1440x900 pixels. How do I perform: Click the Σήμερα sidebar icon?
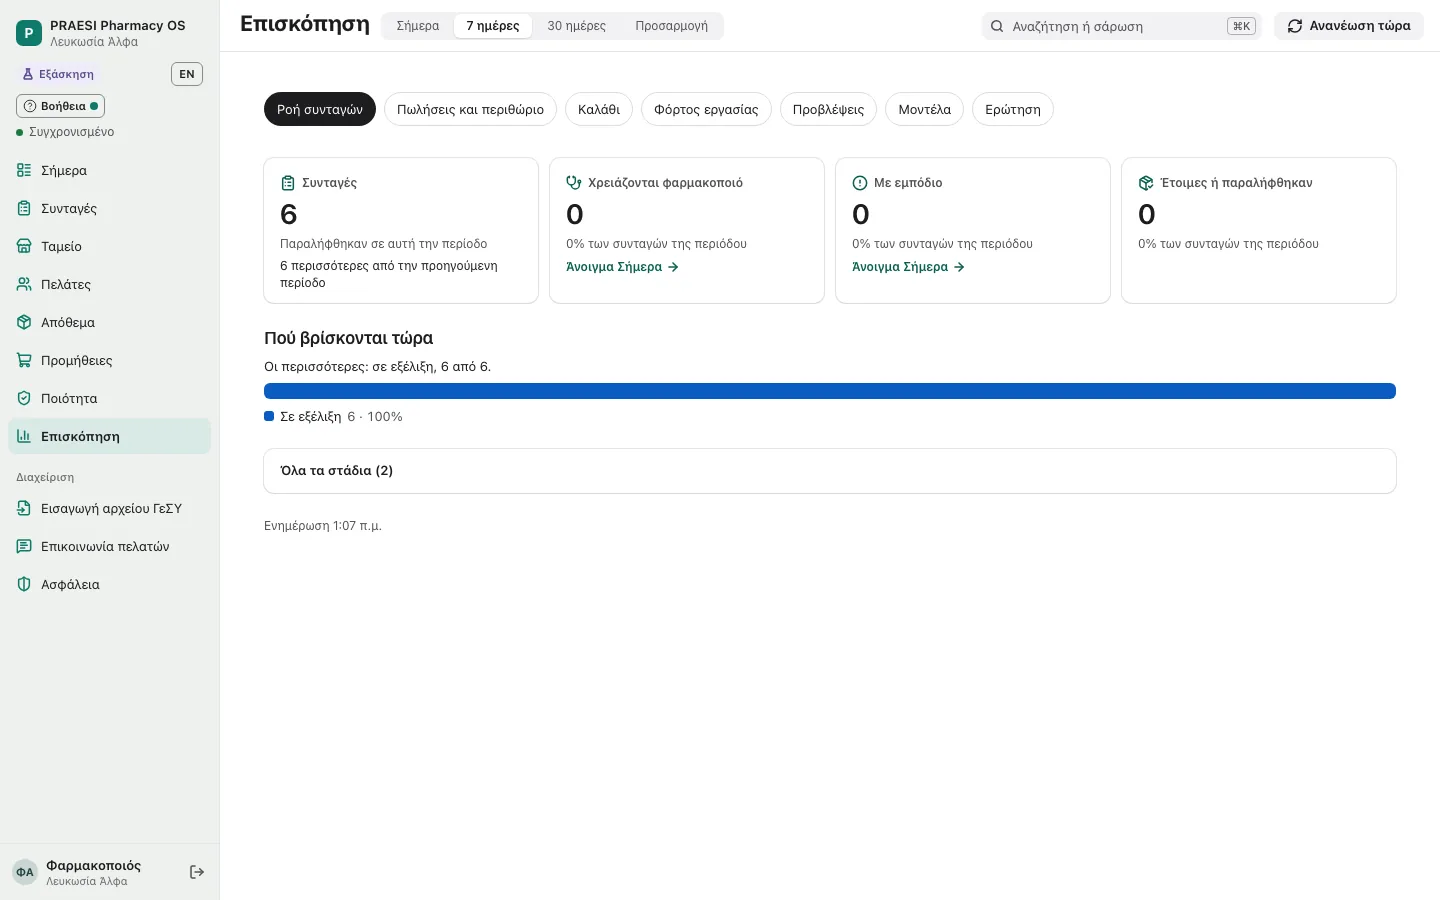point(24,170)
